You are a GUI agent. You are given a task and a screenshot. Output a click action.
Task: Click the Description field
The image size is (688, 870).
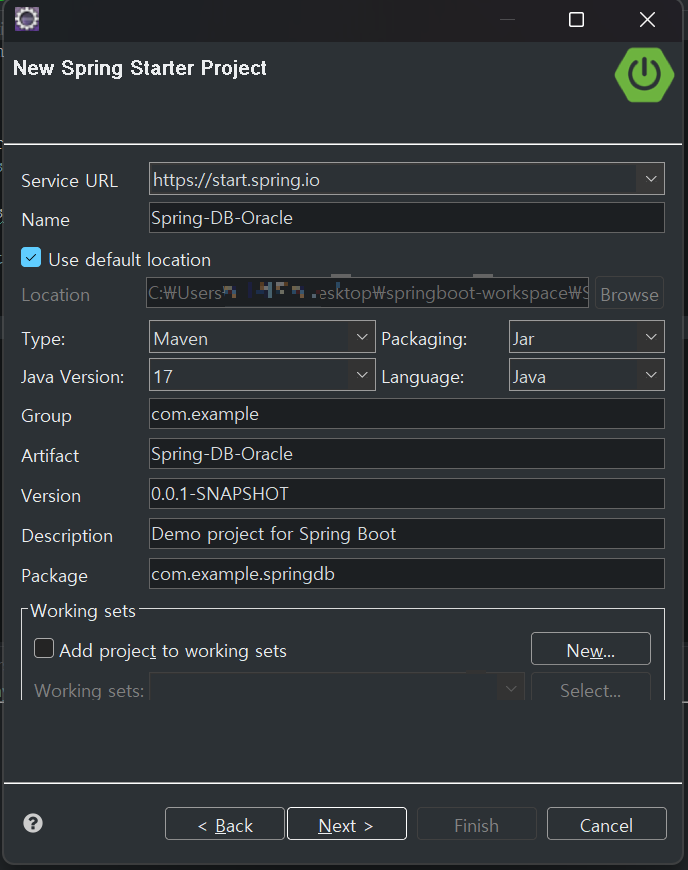pos(407,534)
